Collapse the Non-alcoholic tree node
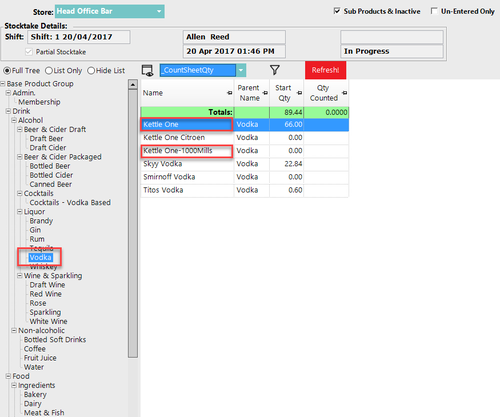The image size is (500, 417). coord(14,330)
